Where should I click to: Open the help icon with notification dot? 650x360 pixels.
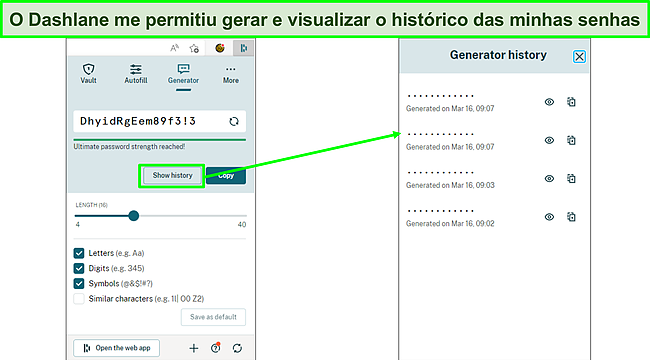[216, 348]
